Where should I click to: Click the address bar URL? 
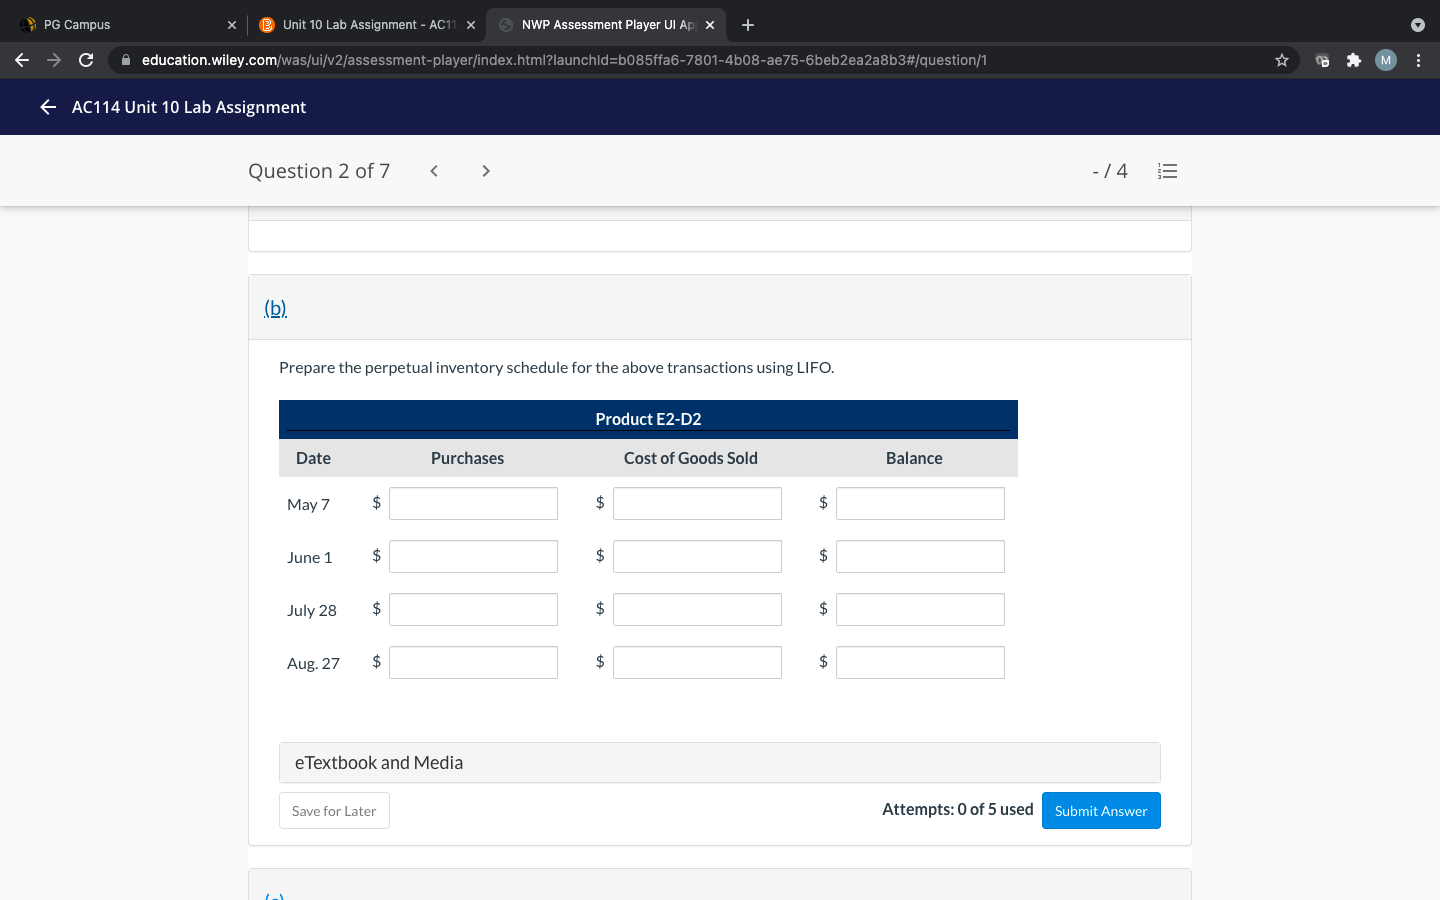564,60
